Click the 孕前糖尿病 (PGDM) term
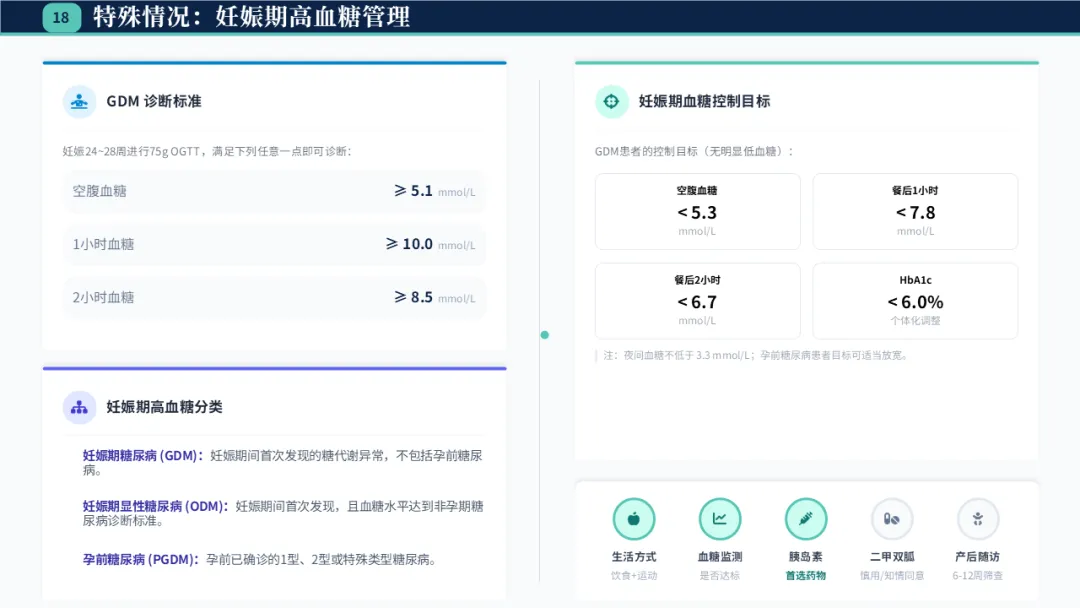Image resolution: width=1080 pixels, height=608 pixels. click(141, 560)
